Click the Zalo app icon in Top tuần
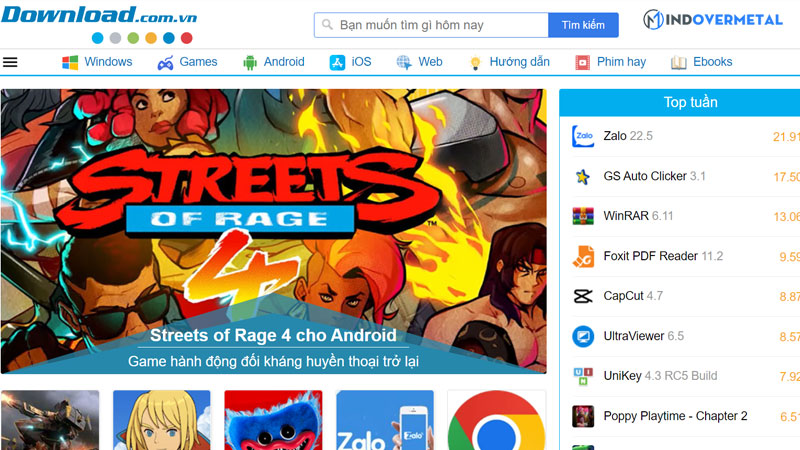The image size is (800, 450). coord(583,136)
